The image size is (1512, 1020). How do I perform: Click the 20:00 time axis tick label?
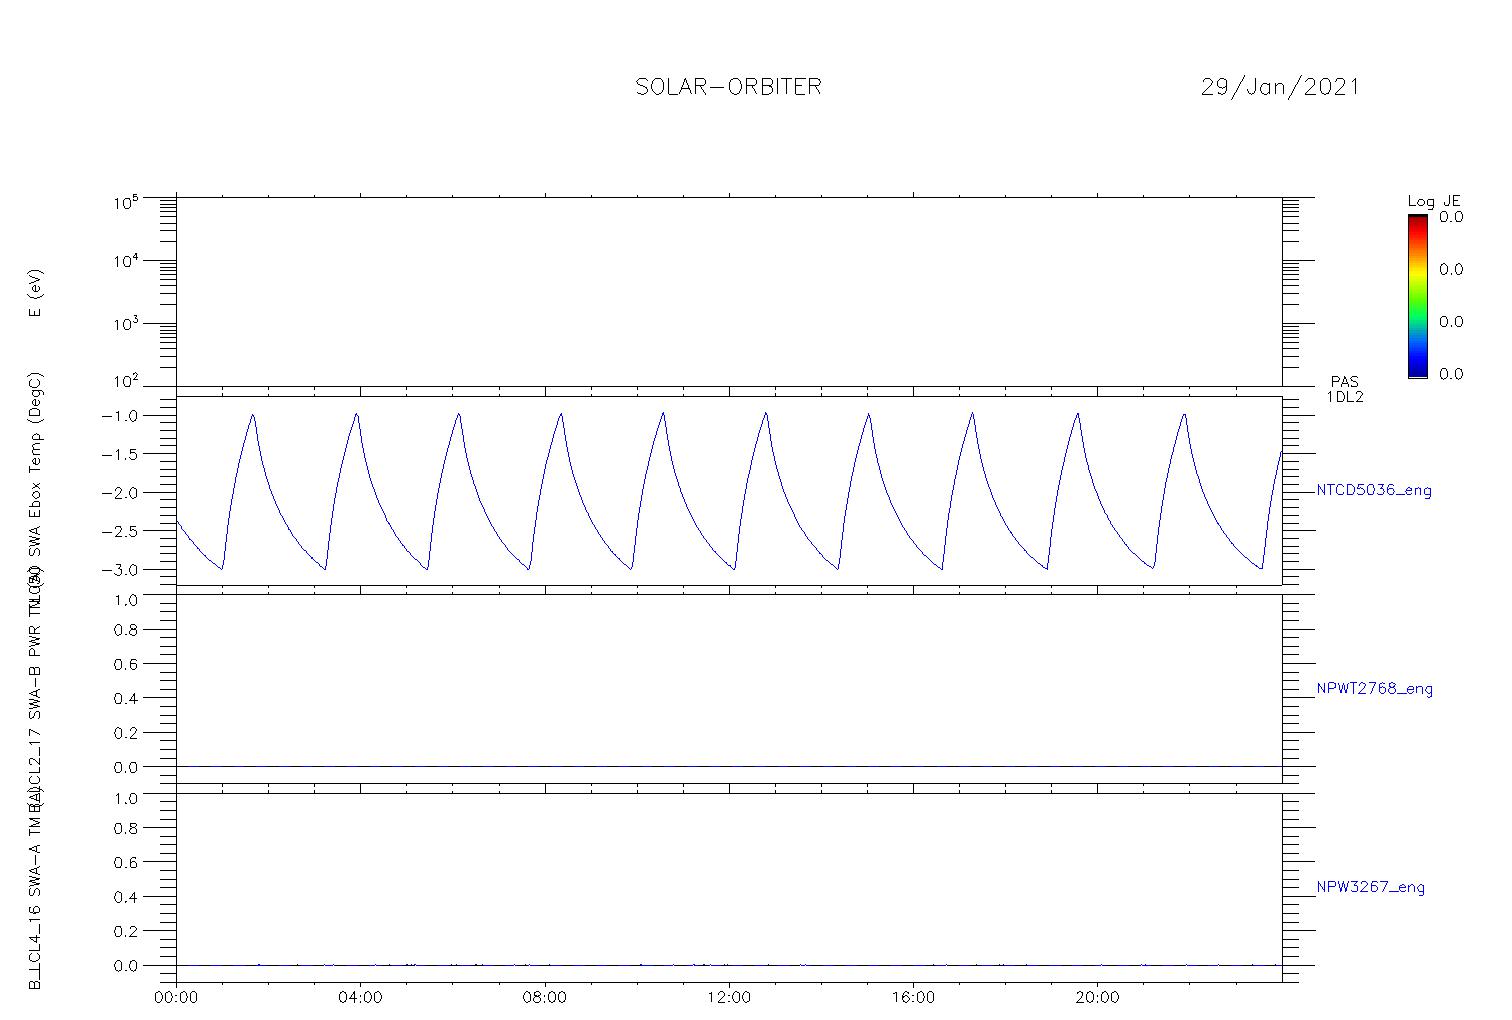[x=1097, y=998]
